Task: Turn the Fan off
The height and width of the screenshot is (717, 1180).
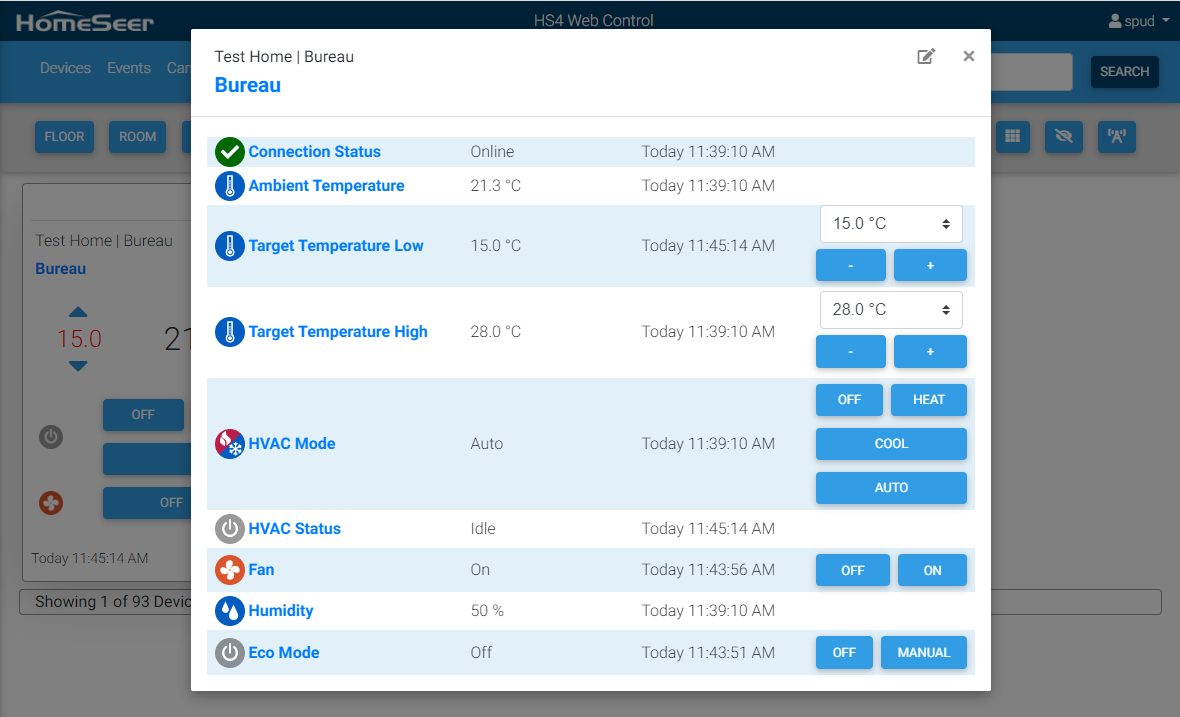Action: (852, 570)
